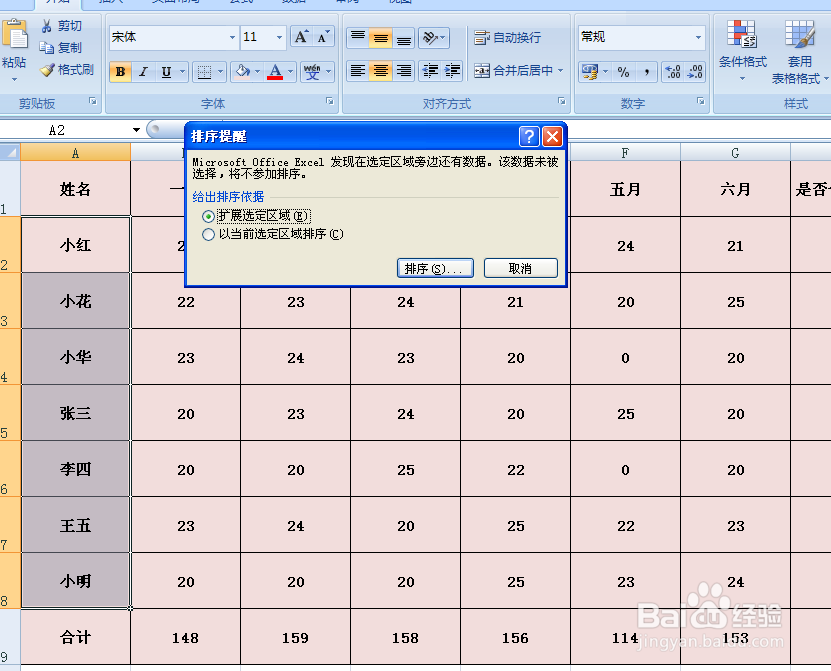Decrease font size with the small A

coord(323,37)
